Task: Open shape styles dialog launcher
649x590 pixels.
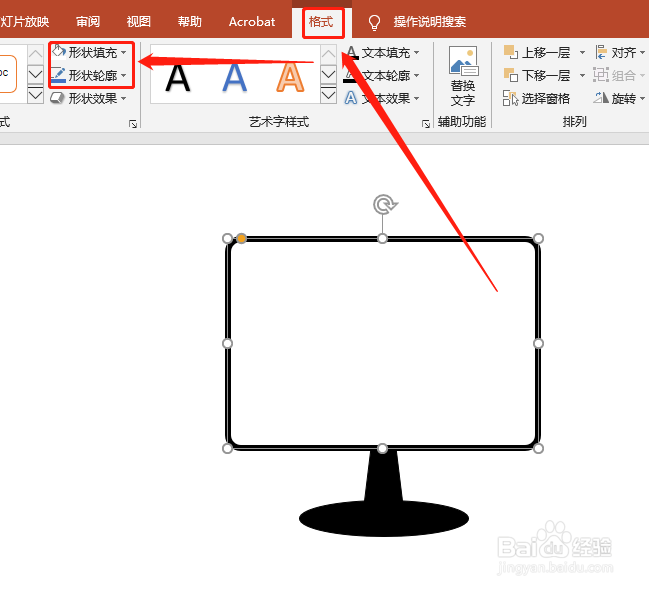Action: (x=133, y=124)
